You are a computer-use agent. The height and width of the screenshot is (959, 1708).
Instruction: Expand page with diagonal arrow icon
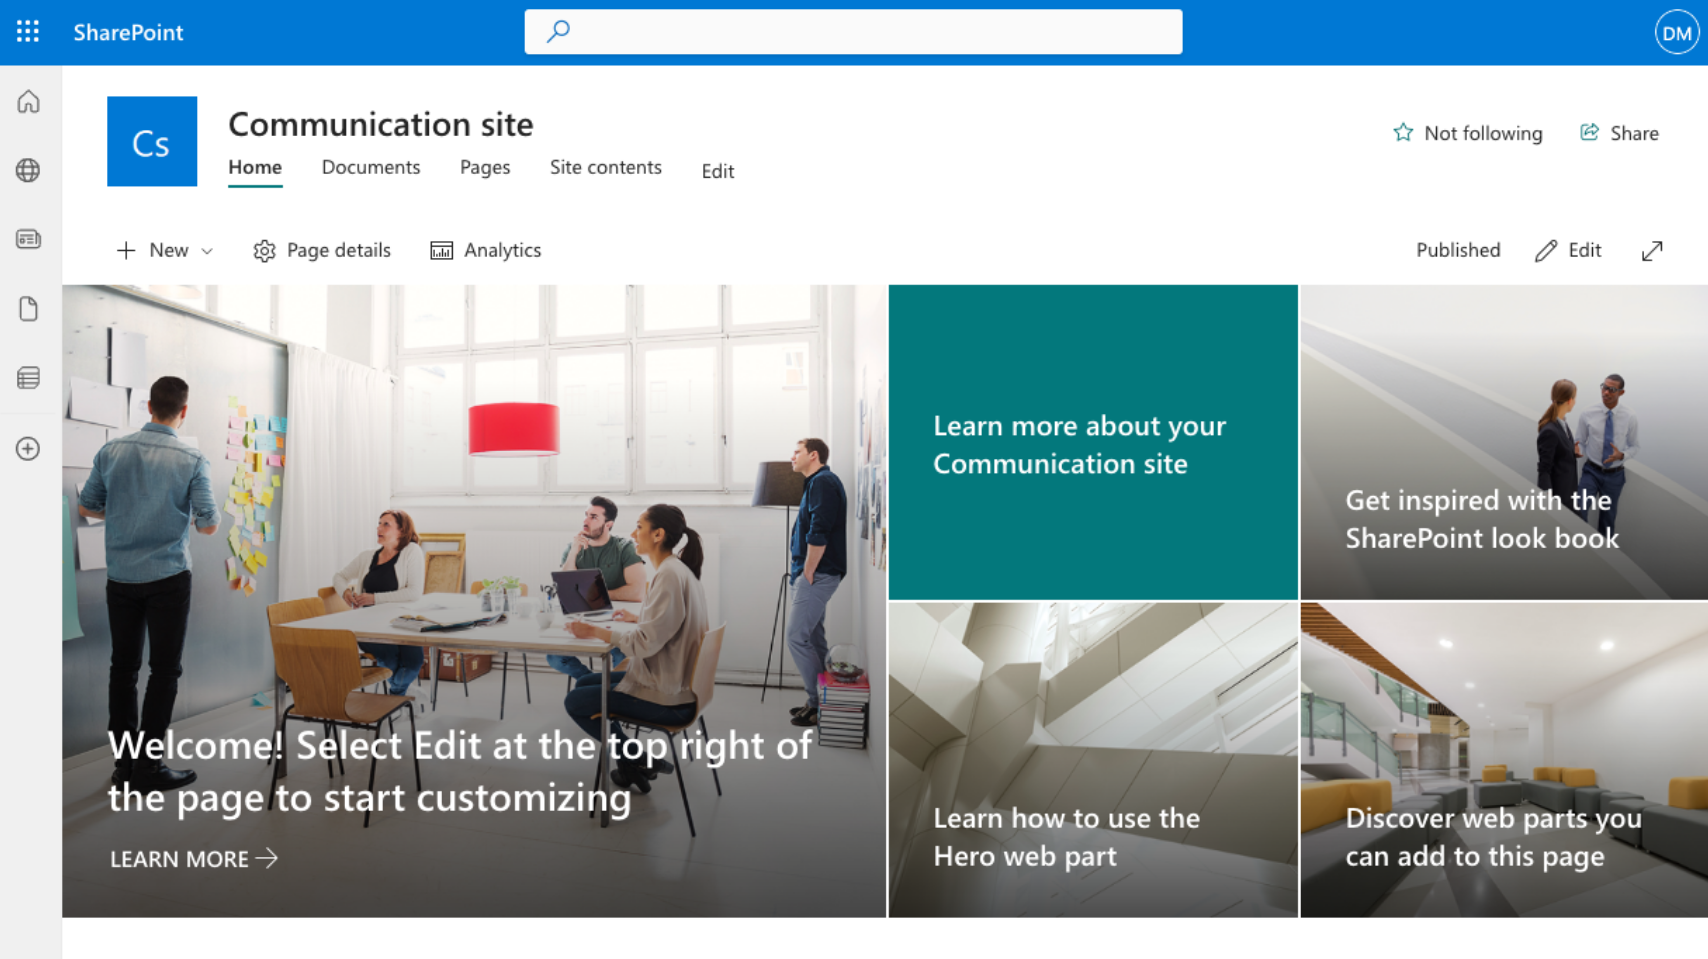tap(1652, 251)
